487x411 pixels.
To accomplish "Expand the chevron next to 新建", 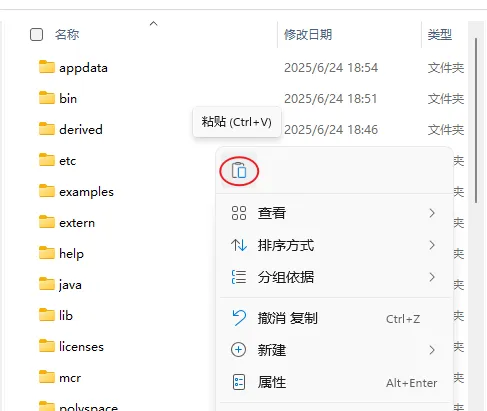I will [432, 350].
